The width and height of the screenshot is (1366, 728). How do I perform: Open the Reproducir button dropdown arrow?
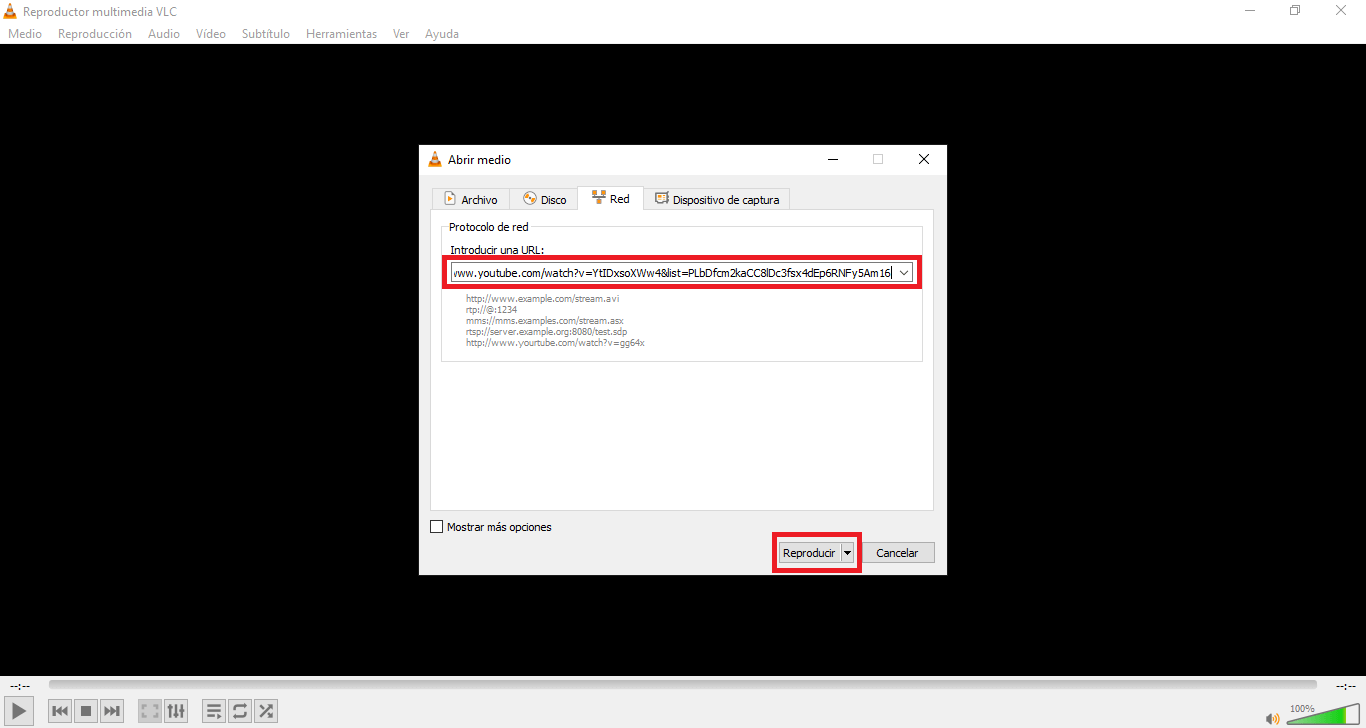pos(848,553)
